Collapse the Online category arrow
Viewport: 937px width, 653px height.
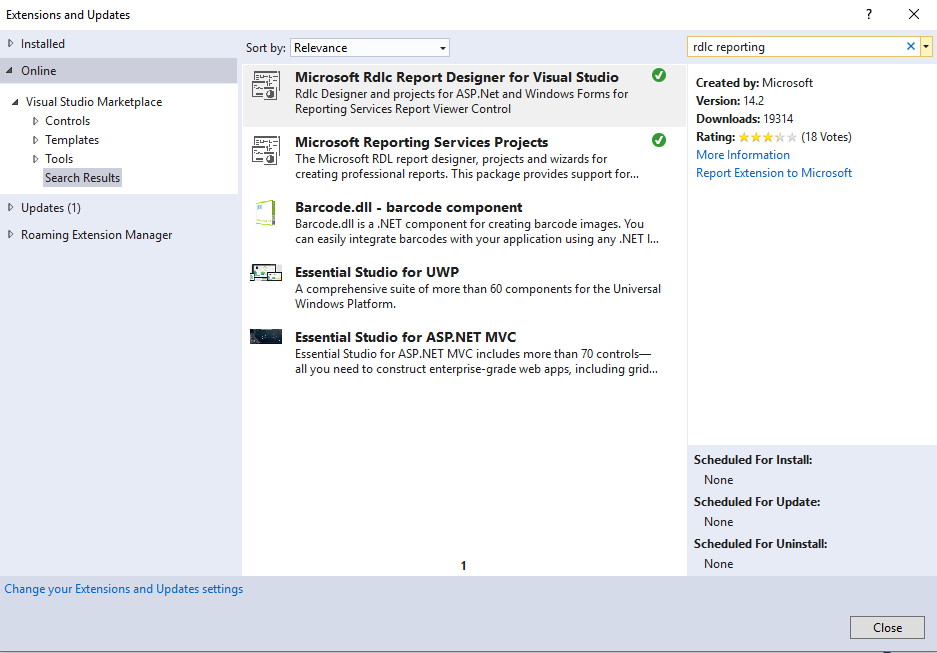pos(10,70)
